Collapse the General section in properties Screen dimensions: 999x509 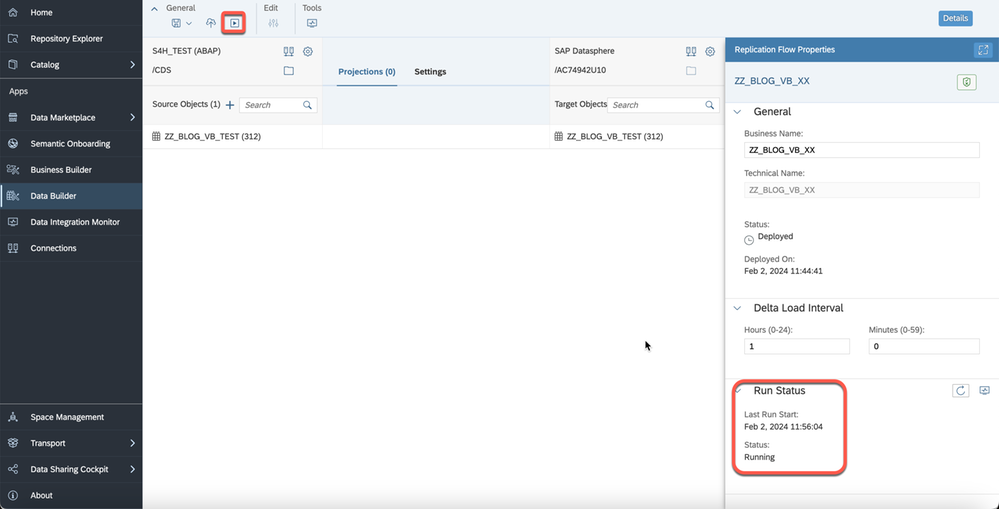(x=737, y=111)
